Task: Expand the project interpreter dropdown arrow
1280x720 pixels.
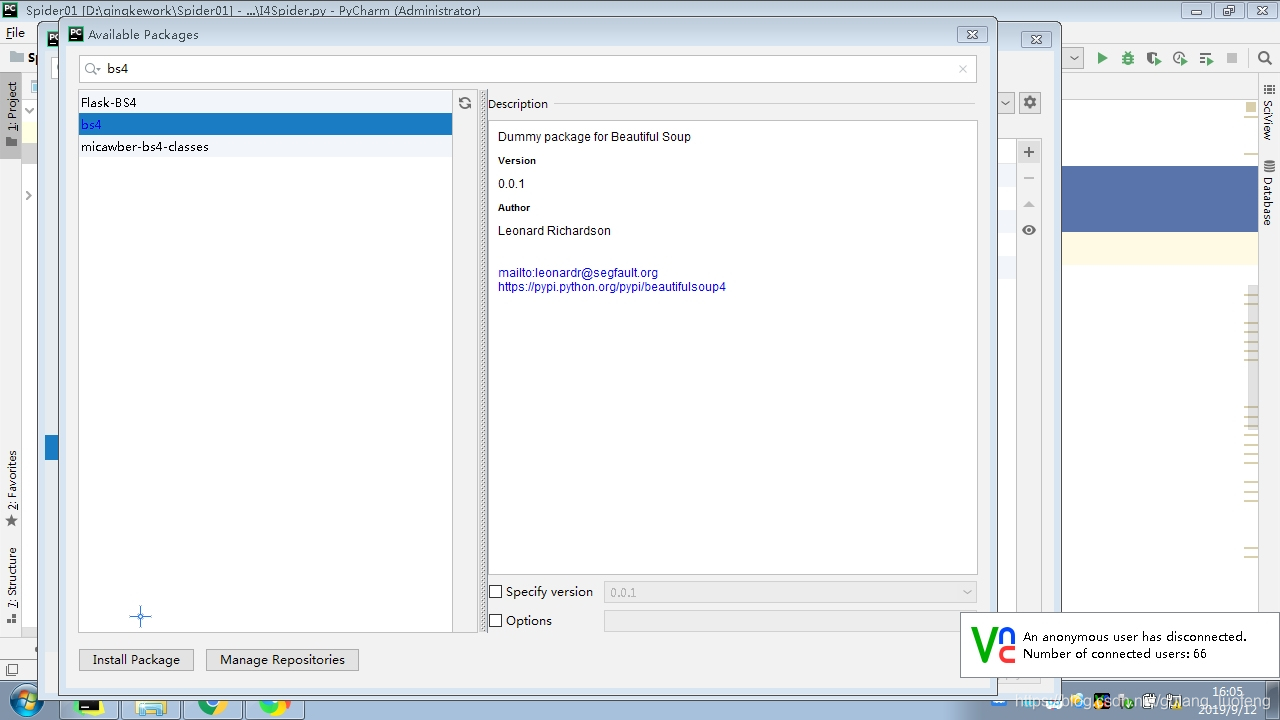Action: click(1006, 102)
